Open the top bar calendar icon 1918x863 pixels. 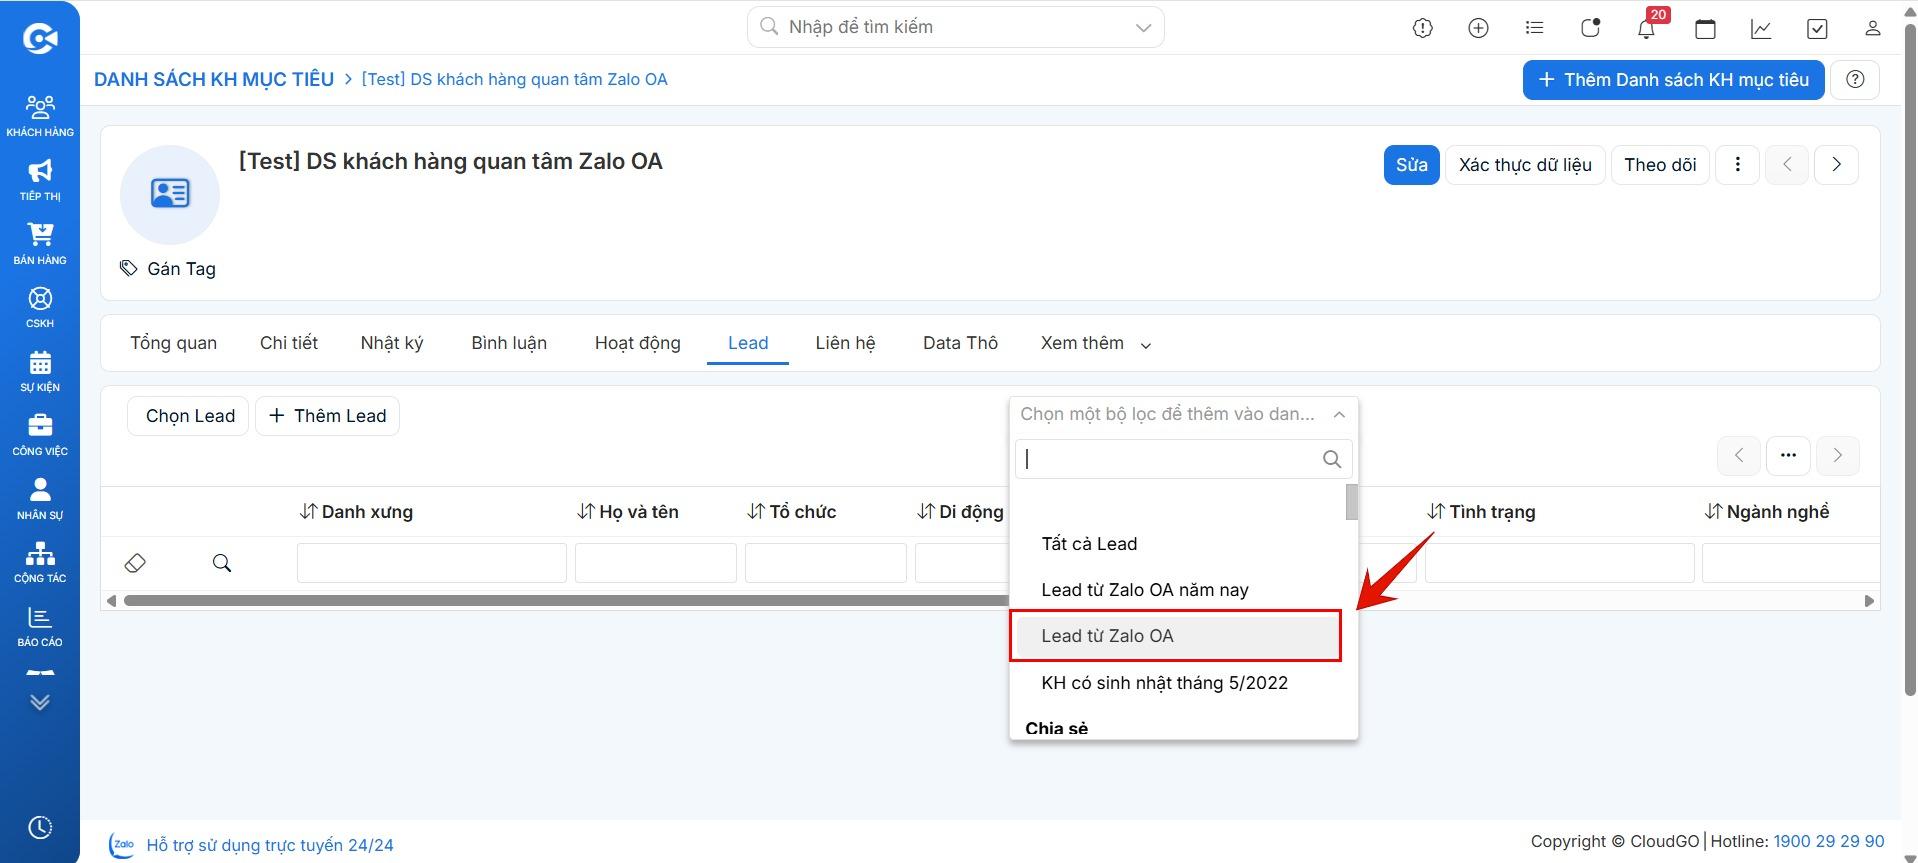coord(1705,28)
